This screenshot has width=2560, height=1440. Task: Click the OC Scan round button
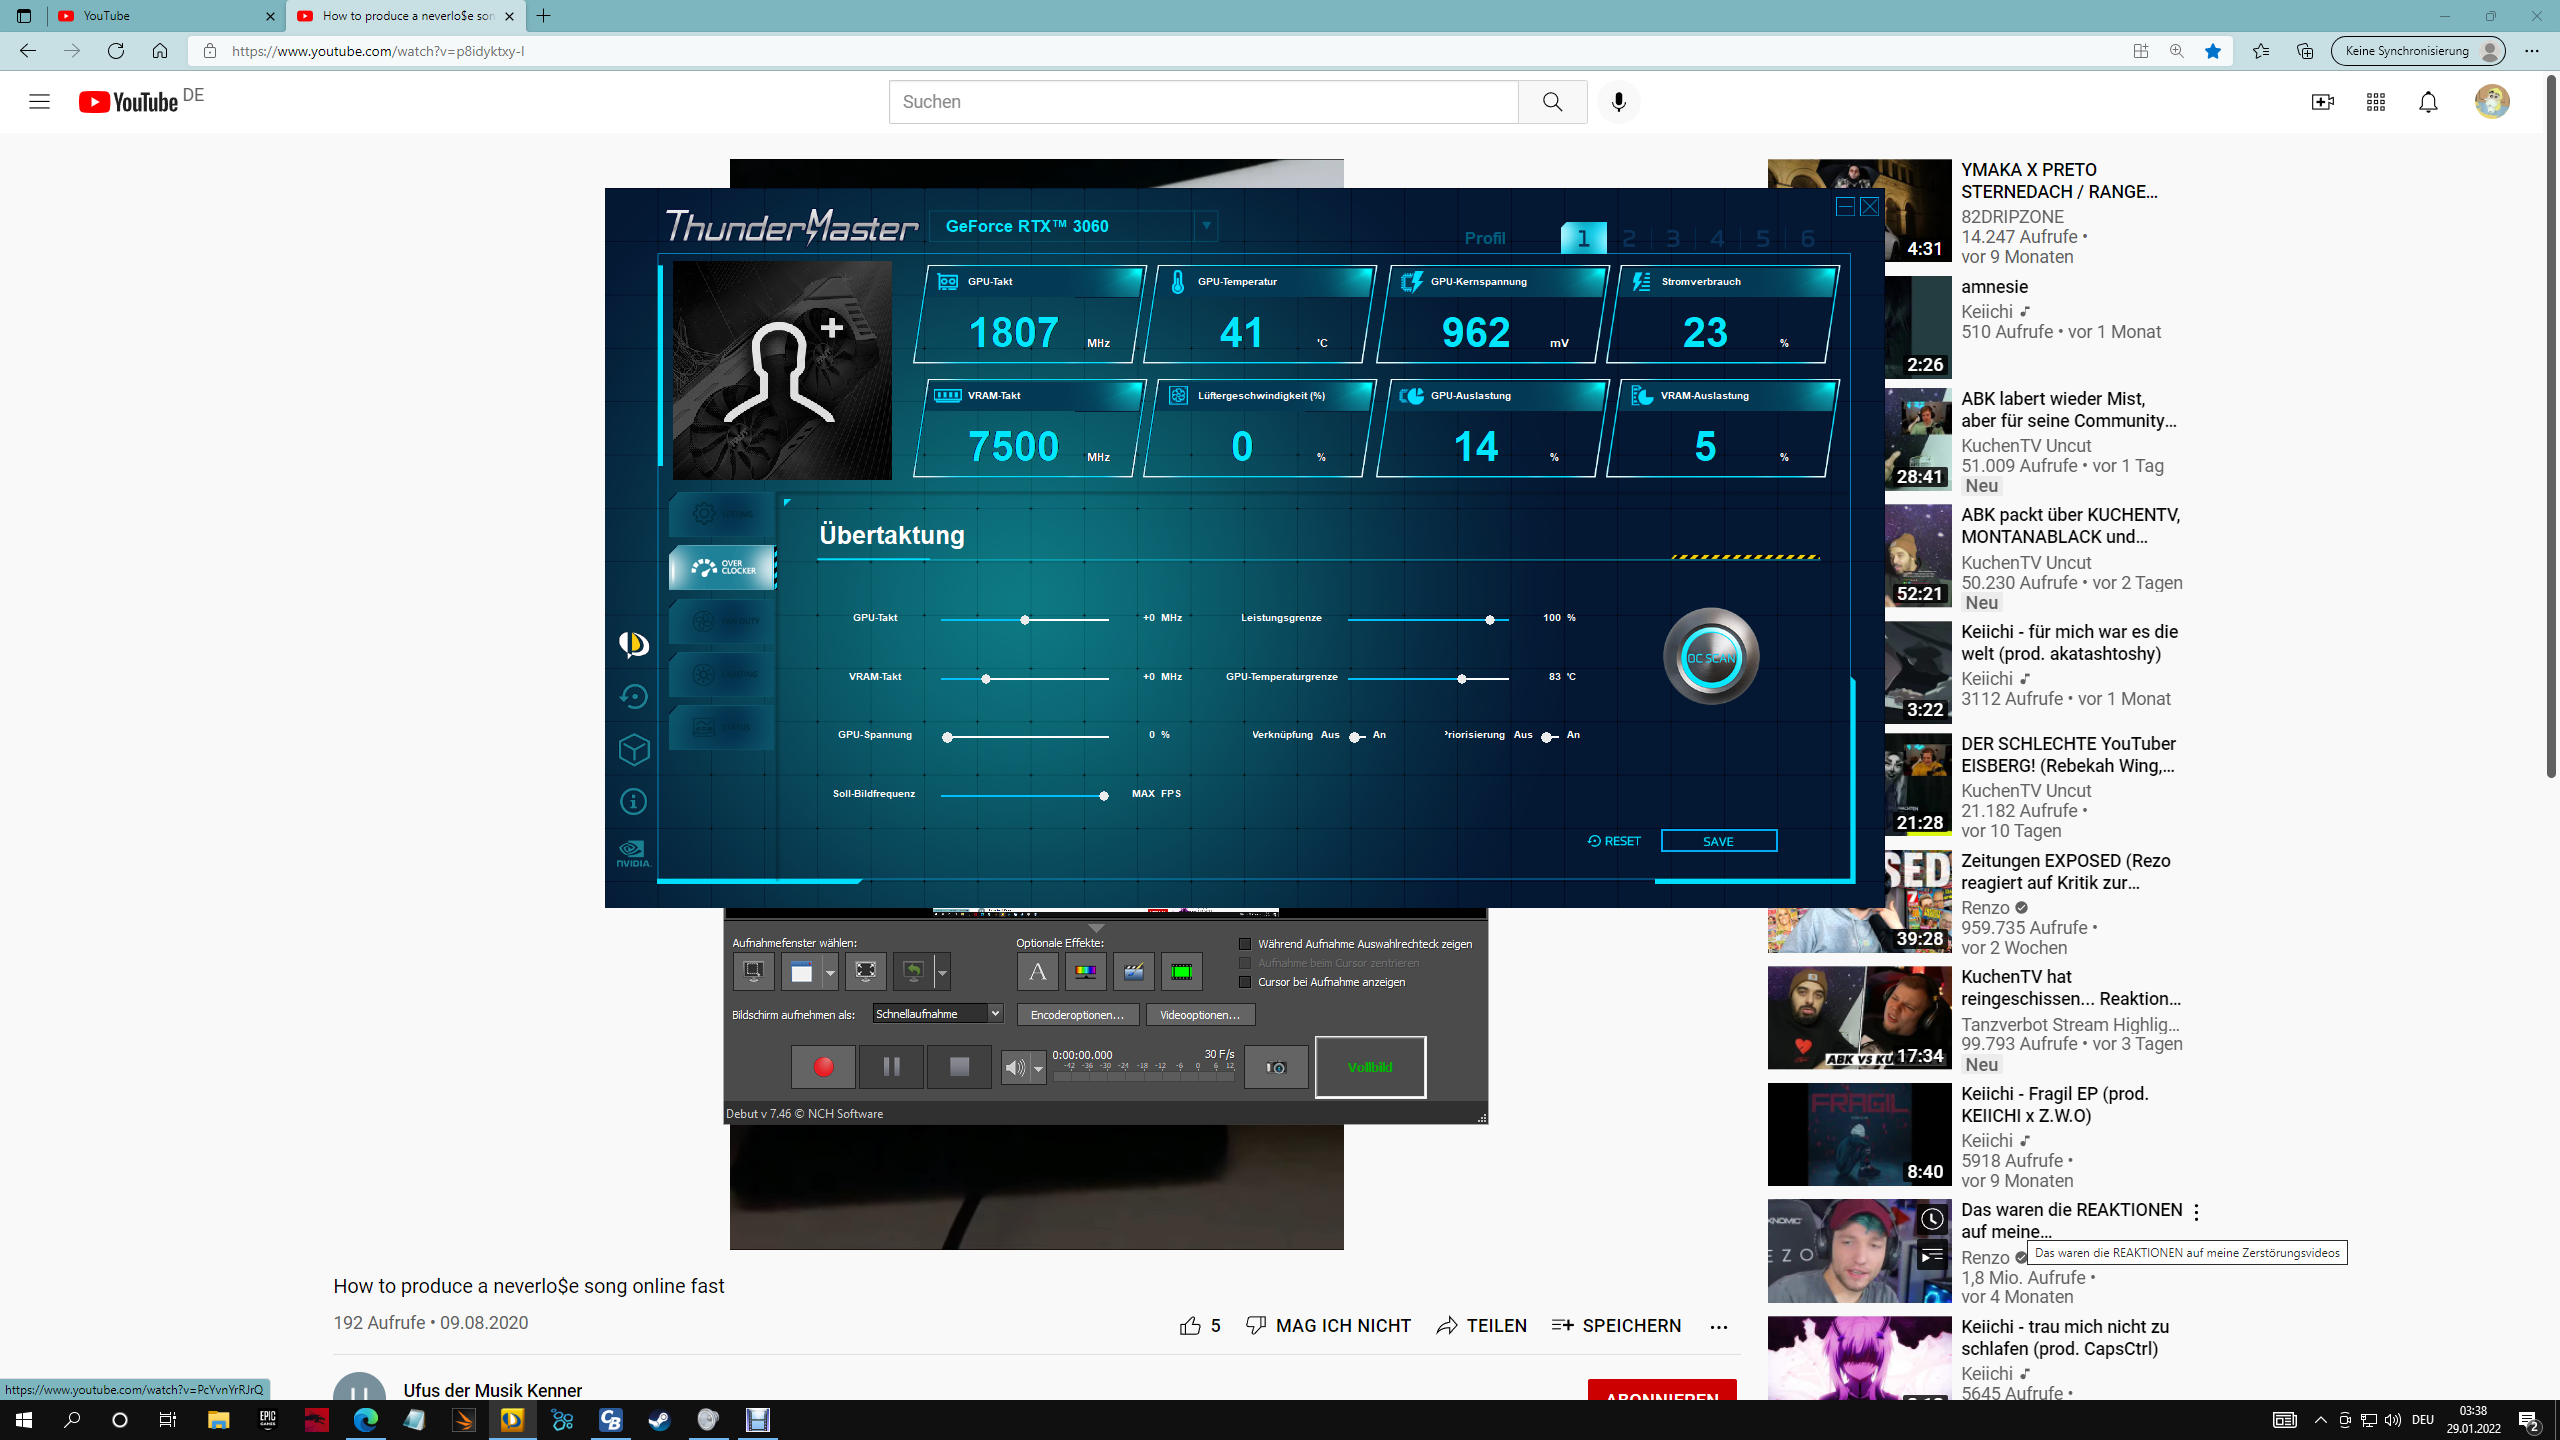coord(1710,657)
